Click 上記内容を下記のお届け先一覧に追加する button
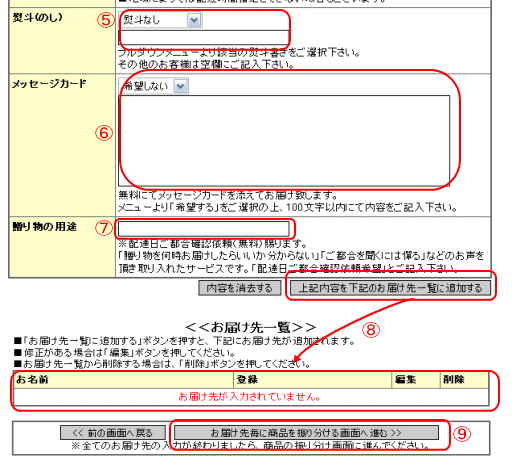The height and width of the screenshot is (470, 520). 390,288
